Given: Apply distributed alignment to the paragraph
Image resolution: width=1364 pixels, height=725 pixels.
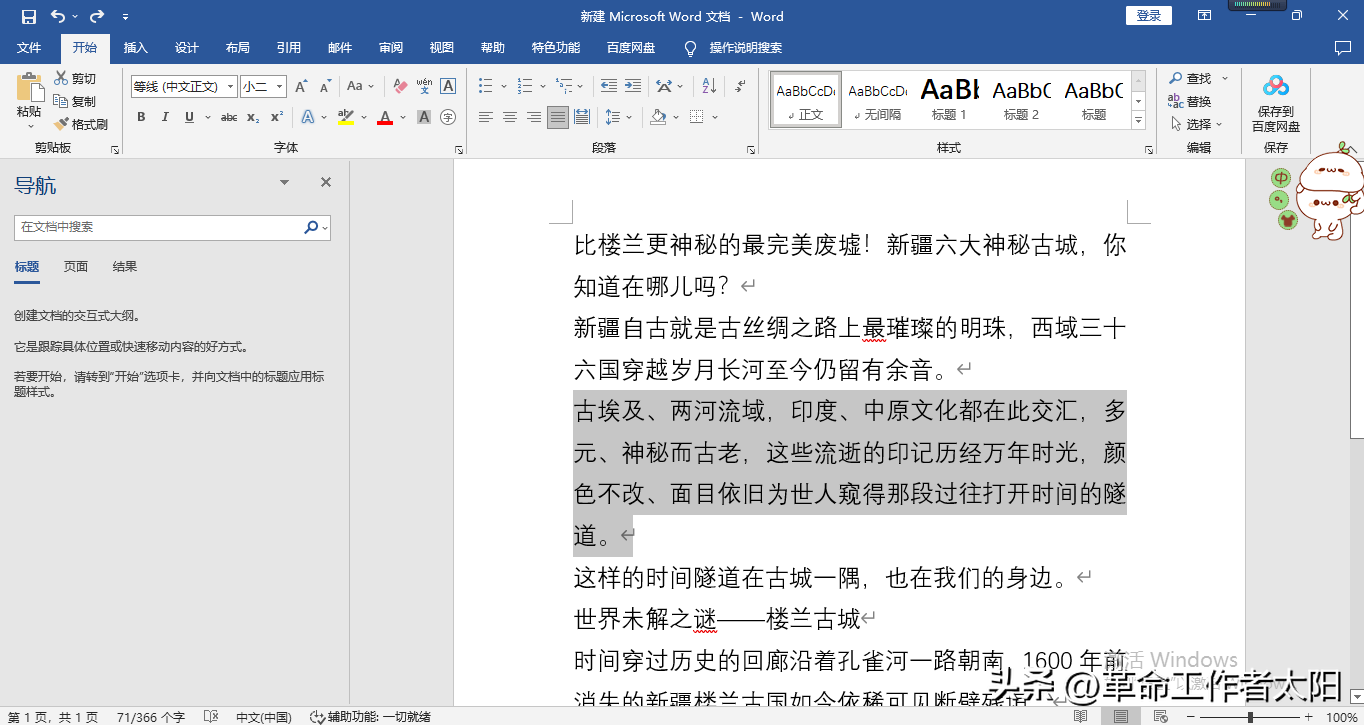Looking at the screenshot, I should [x=582, y=117].
